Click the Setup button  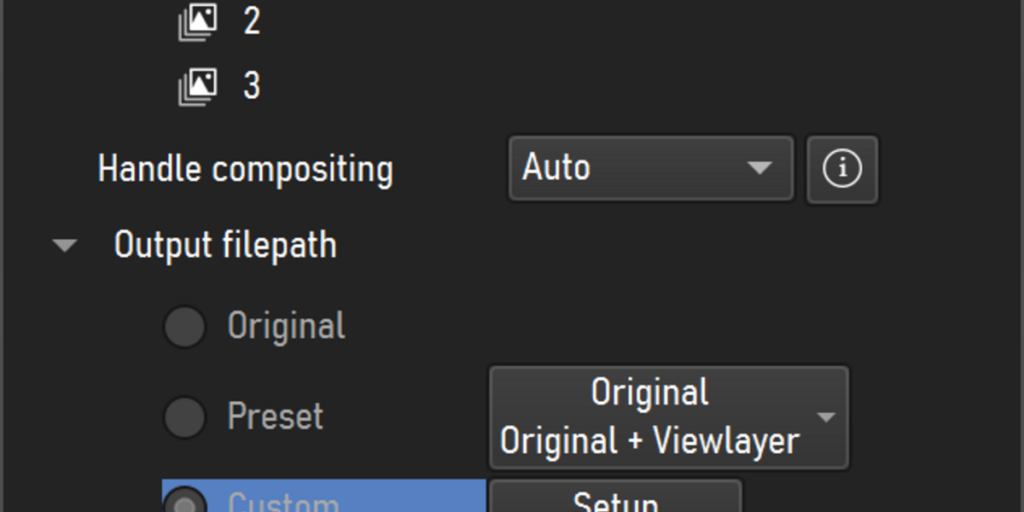click(616, 500)
